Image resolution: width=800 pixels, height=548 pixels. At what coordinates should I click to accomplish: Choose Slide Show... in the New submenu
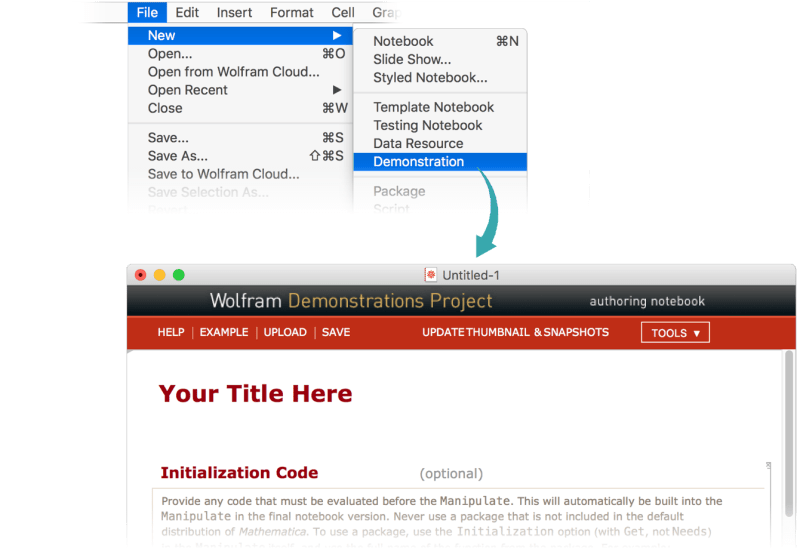[440, 59]
